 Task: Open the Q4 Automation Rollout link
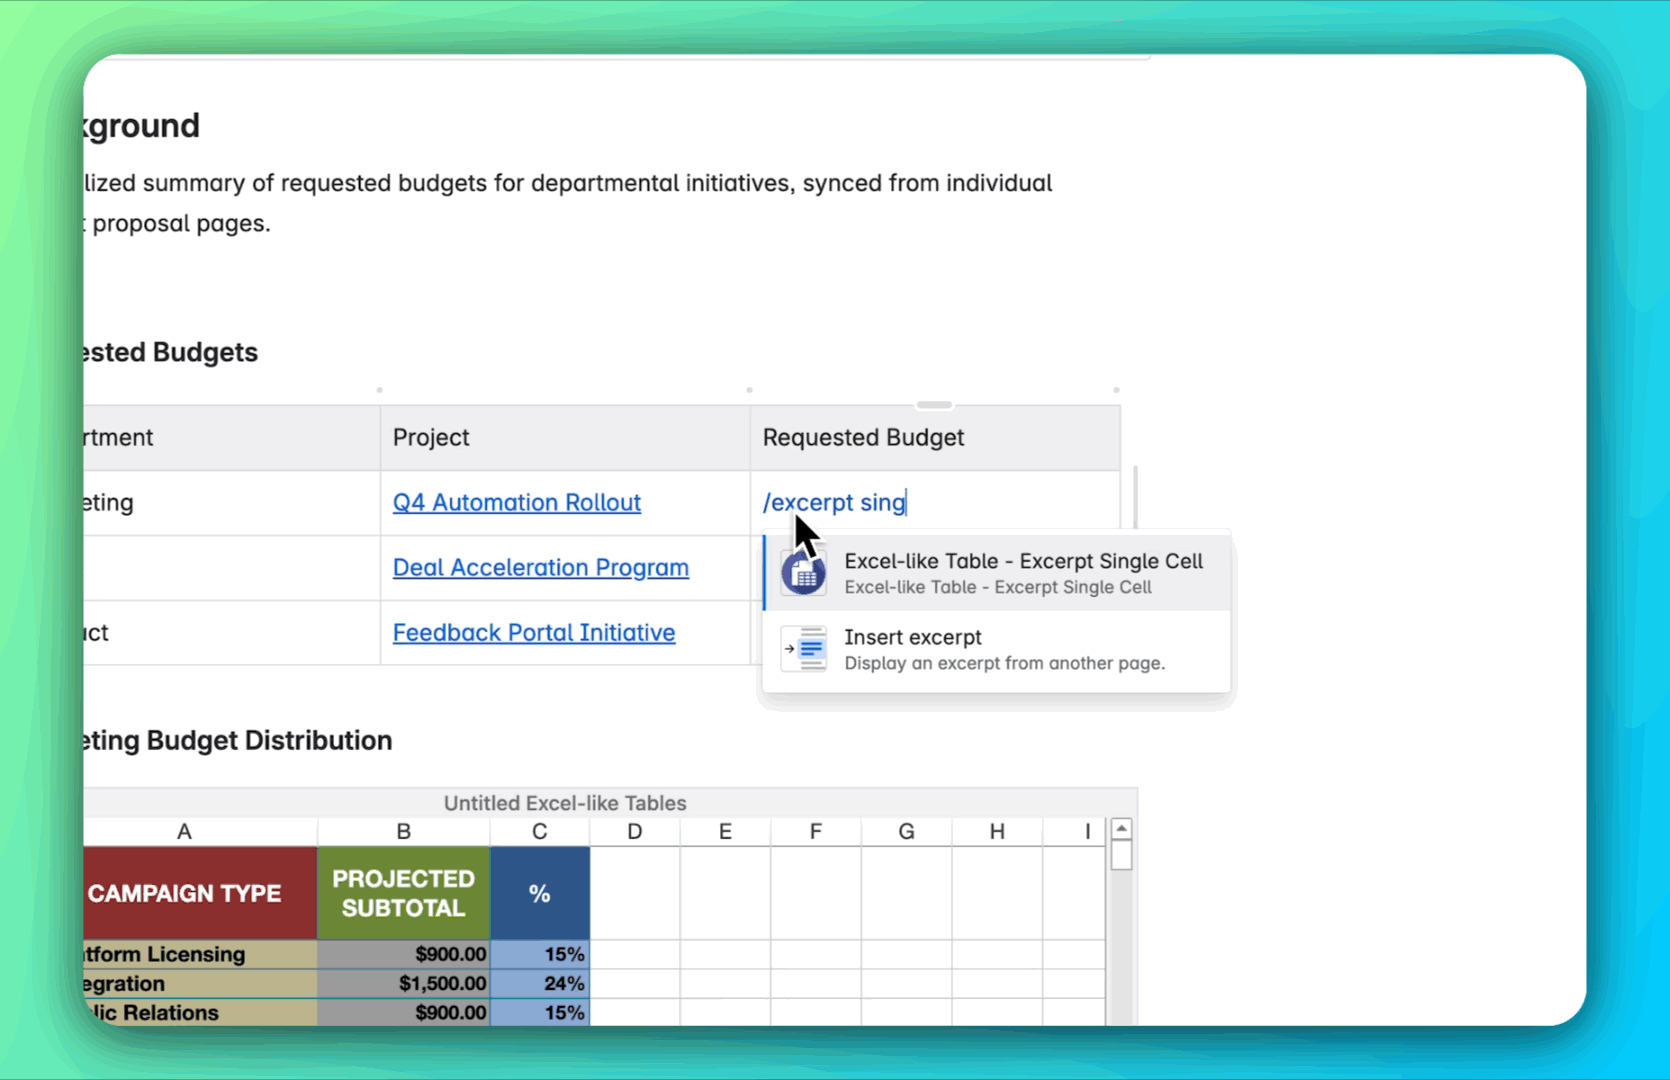516,502
